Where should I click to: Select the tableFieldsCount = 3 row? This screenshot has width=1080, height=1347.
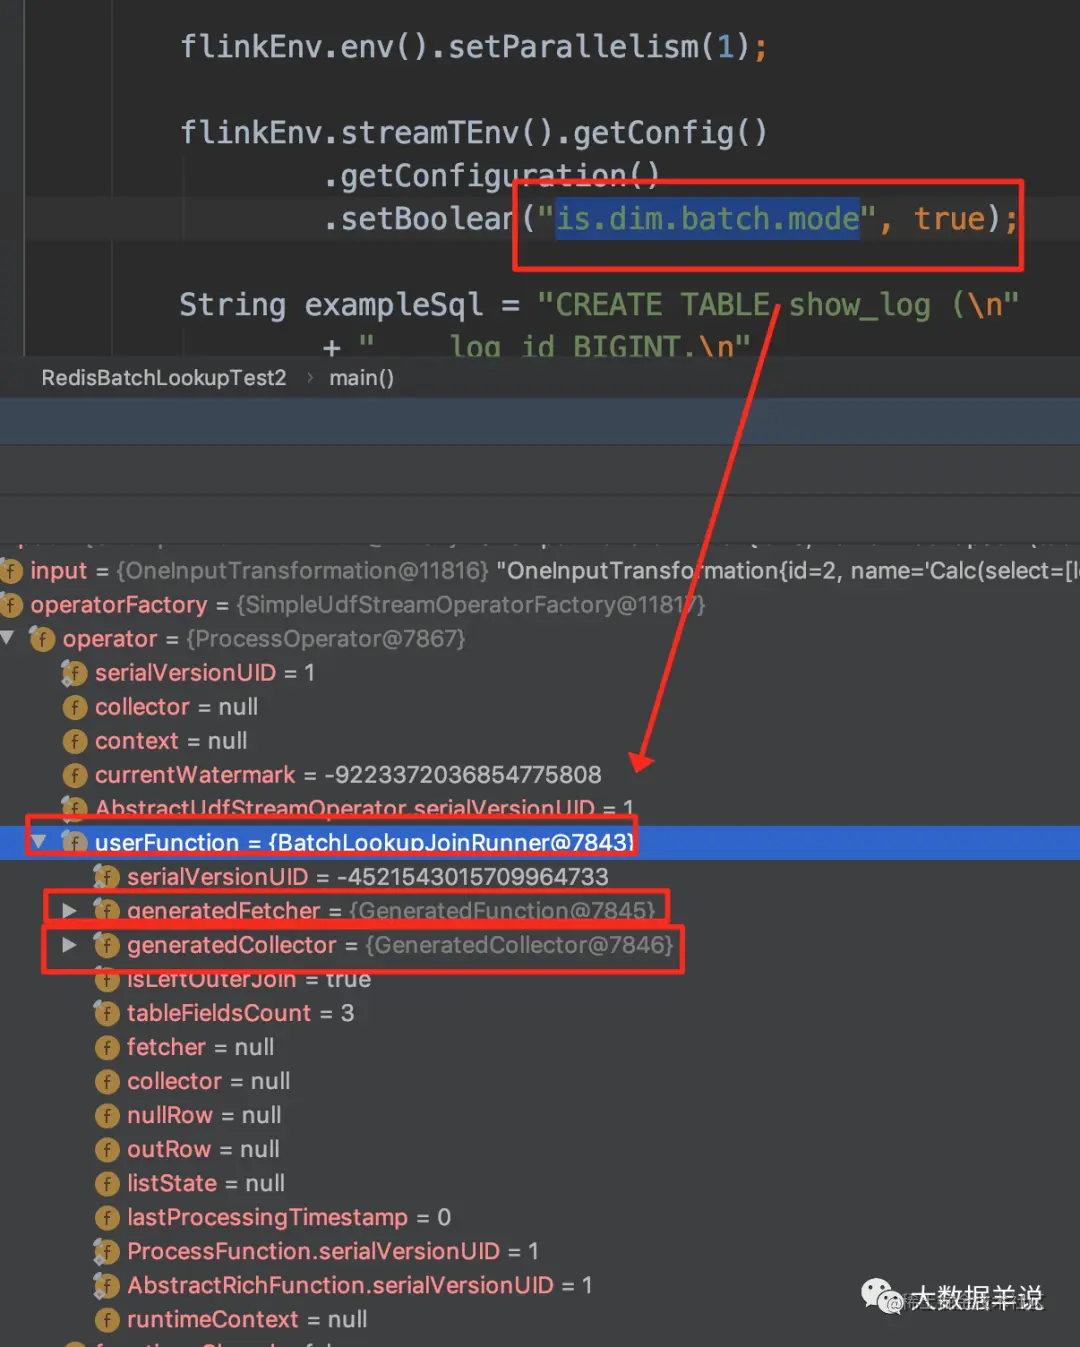pyautogui.click(x=540, y=1013)
